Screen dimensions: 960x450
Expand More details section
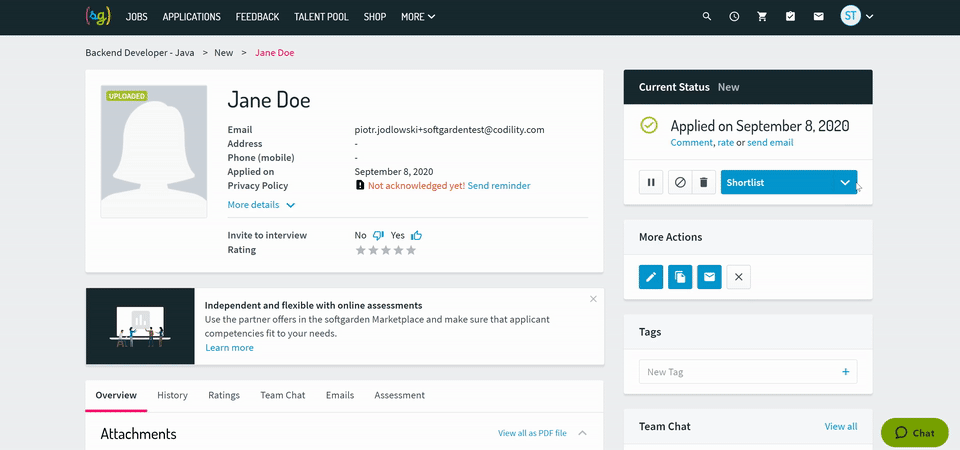[261, 205]
